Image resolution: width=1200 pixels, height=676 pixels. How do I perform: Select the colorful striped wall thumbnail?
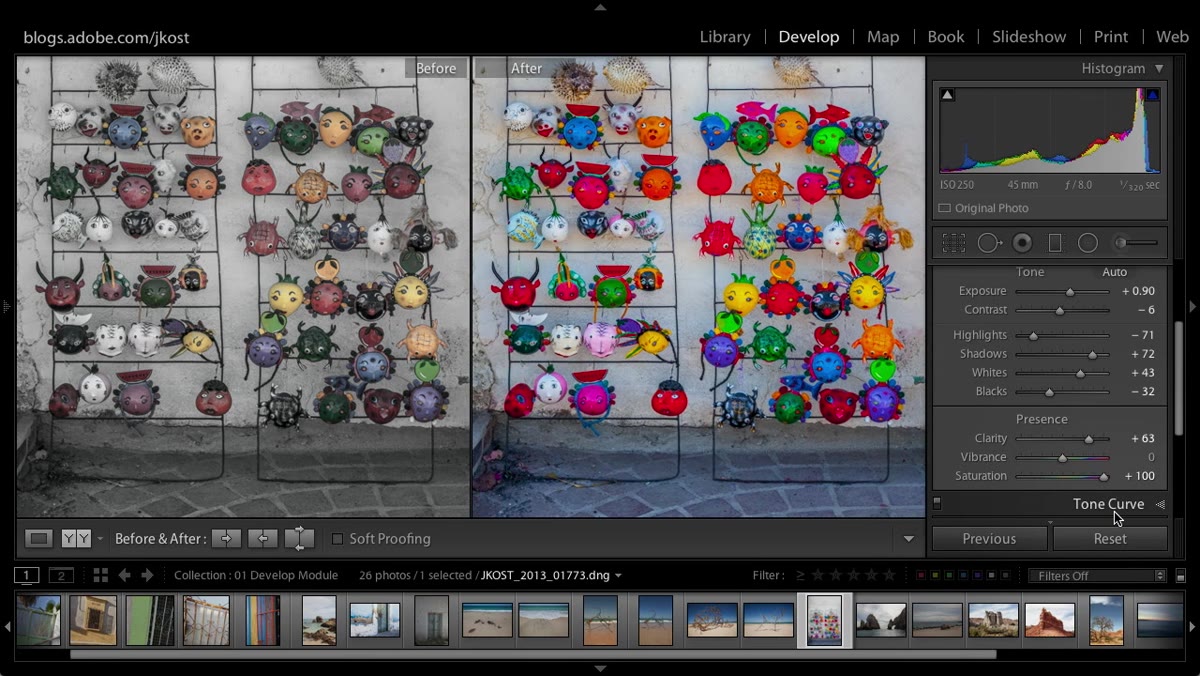pyautogui.click(x=263, y=620)
